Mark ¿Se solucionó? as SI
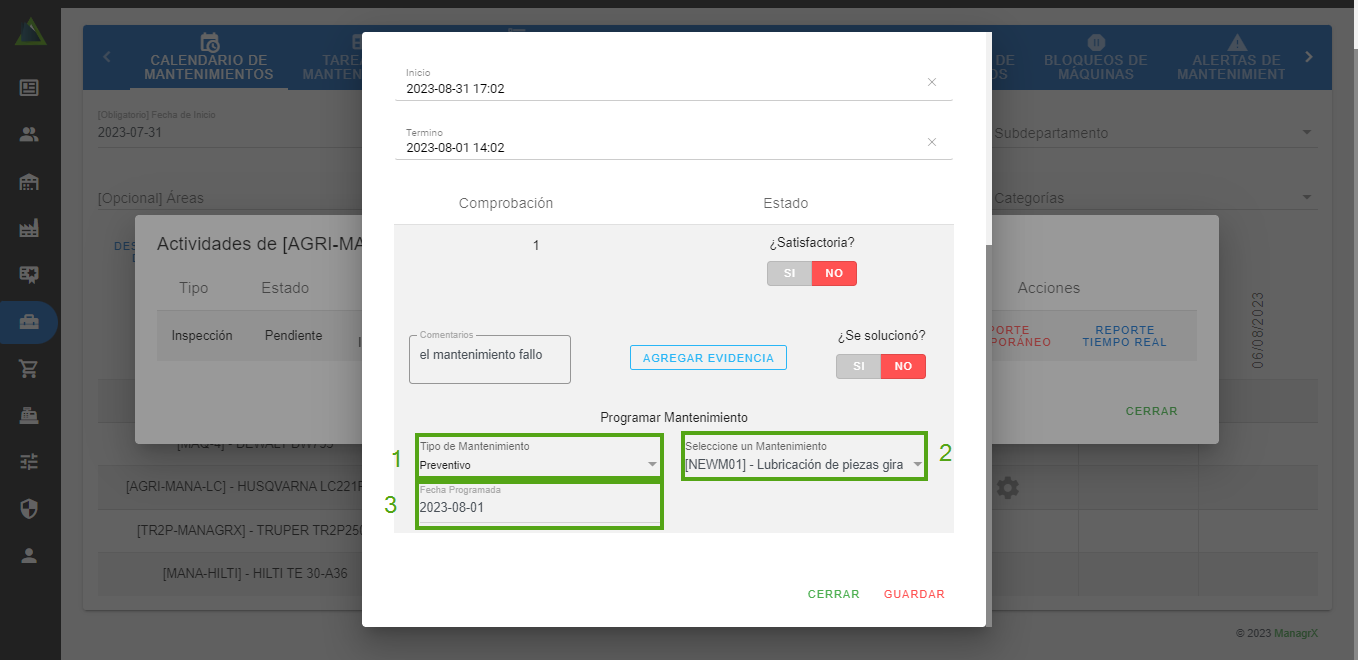The width and height of the screenshot is (1358, 660). (x=858, y=367)
